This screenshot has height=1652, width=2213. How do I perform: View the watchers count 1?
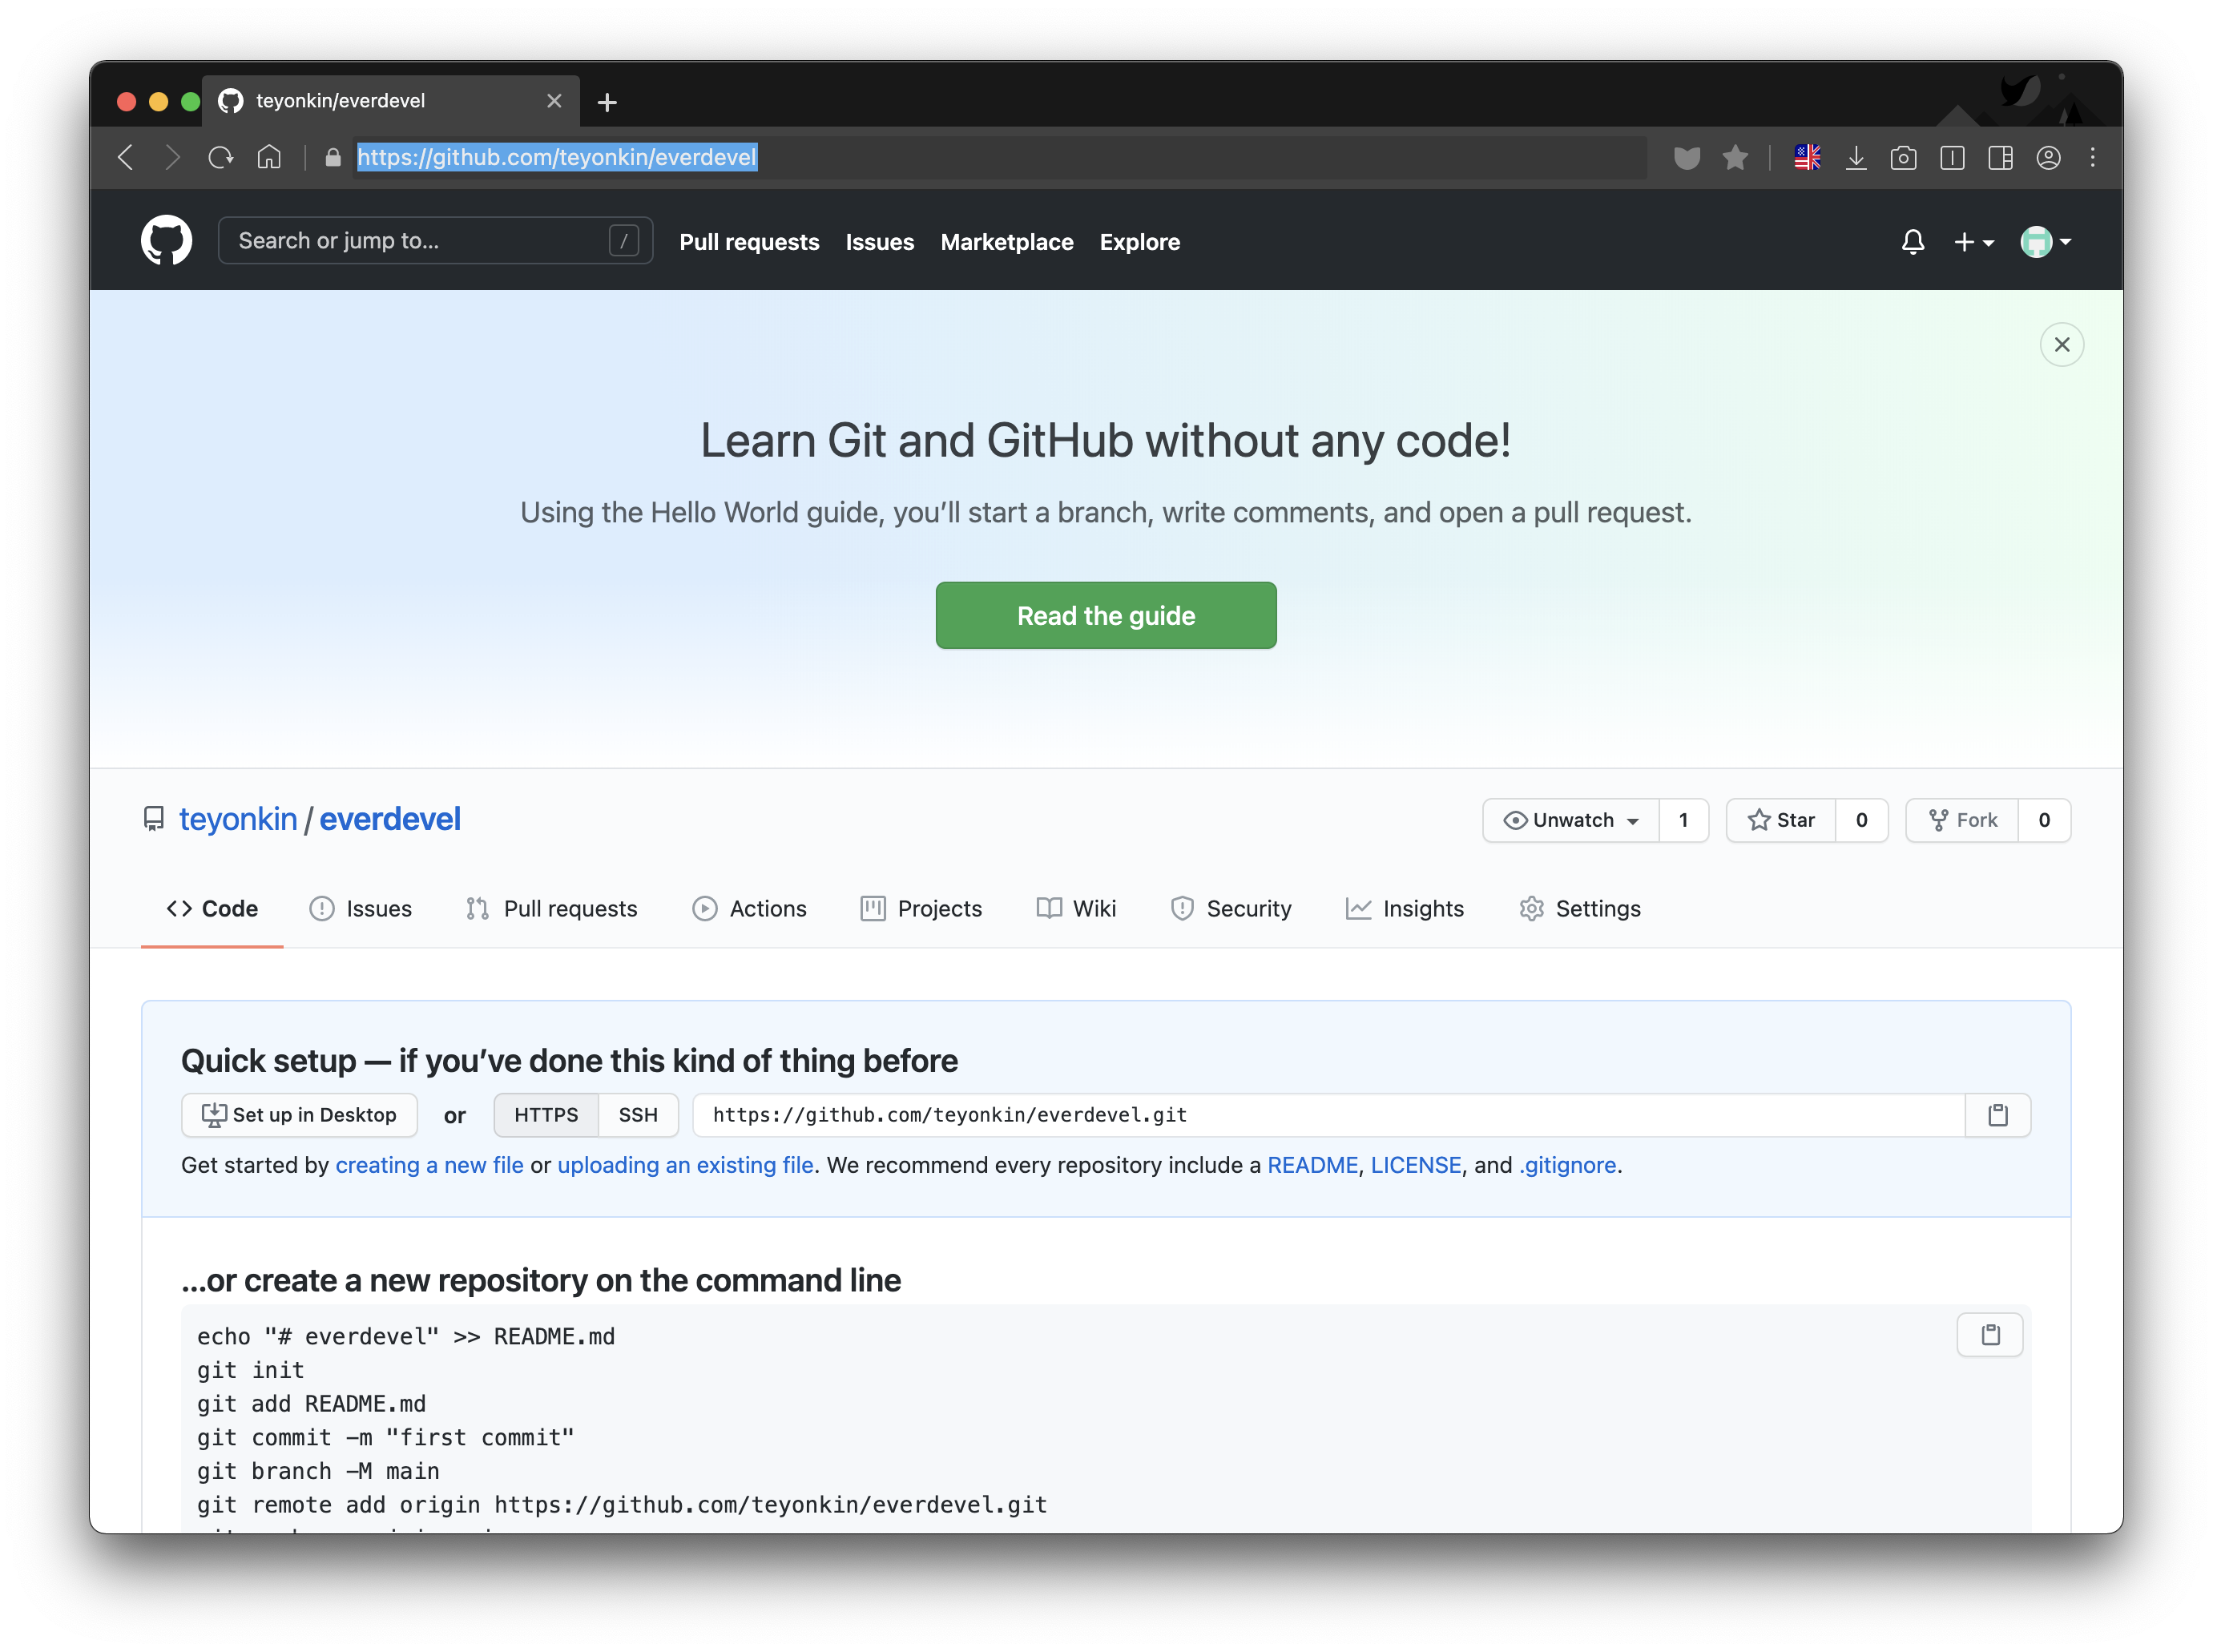point(1683,820)
